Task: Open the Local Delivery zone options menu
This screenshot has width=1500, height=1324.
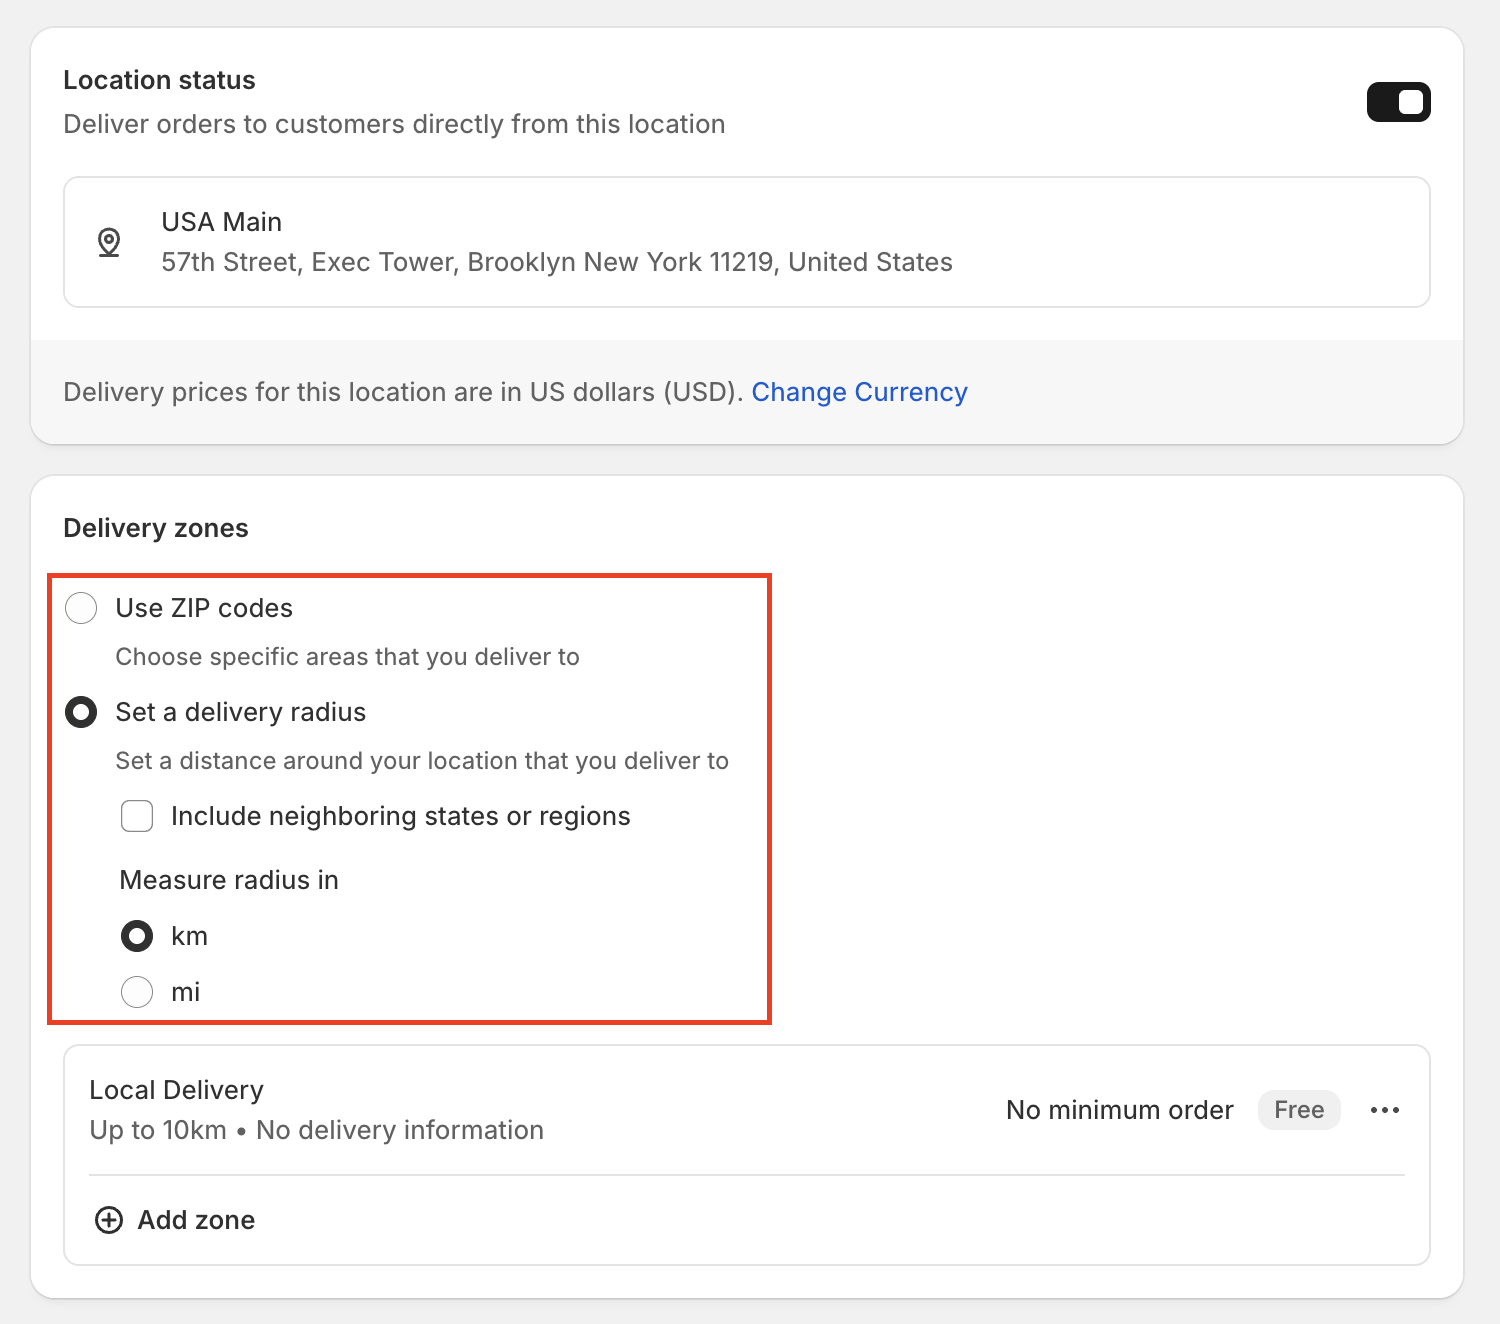Action: coord(1385,1110)
